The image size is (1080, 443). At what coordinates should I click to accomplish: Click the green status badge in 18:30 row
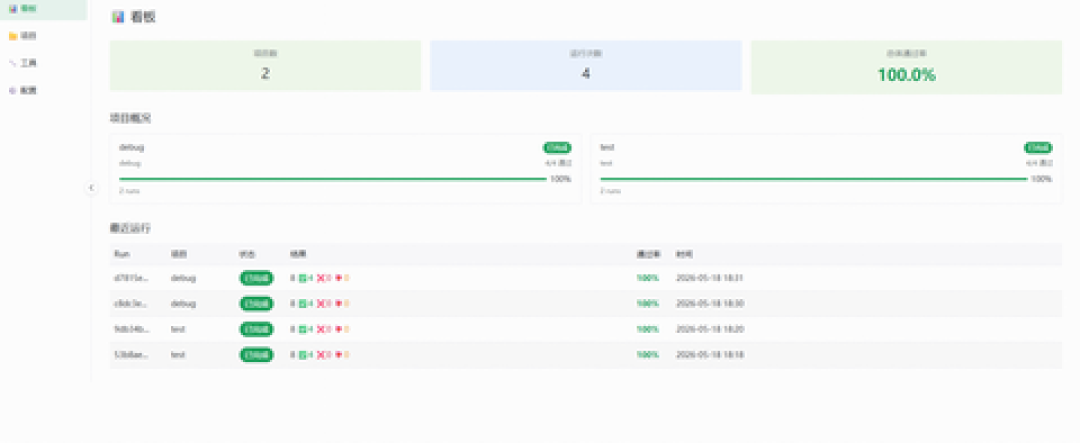(256, 304)
